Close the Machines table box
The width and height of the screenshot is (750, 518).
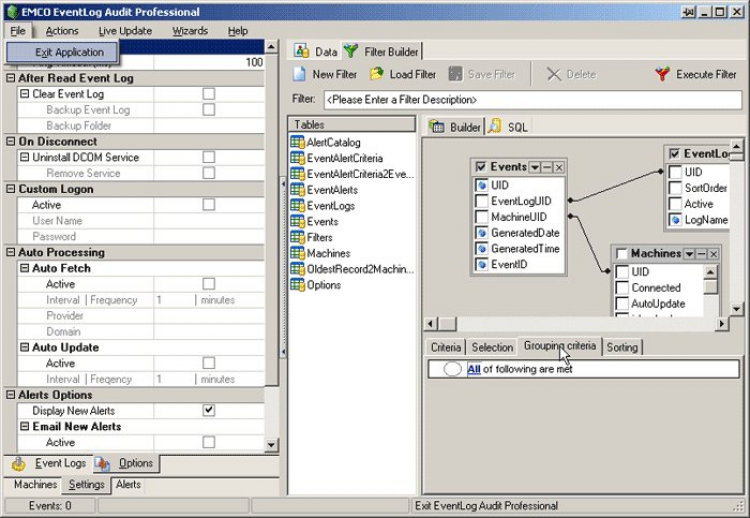tap(713, 253)
